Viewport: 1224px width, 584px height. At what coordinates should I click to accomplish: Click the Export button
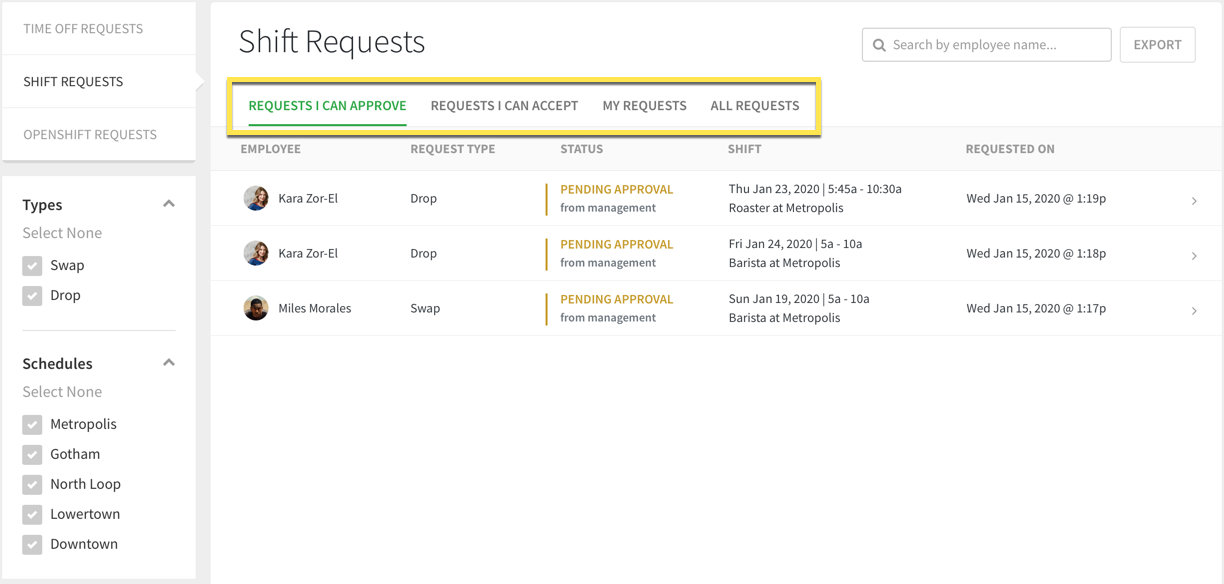(x=1157, y=44)
